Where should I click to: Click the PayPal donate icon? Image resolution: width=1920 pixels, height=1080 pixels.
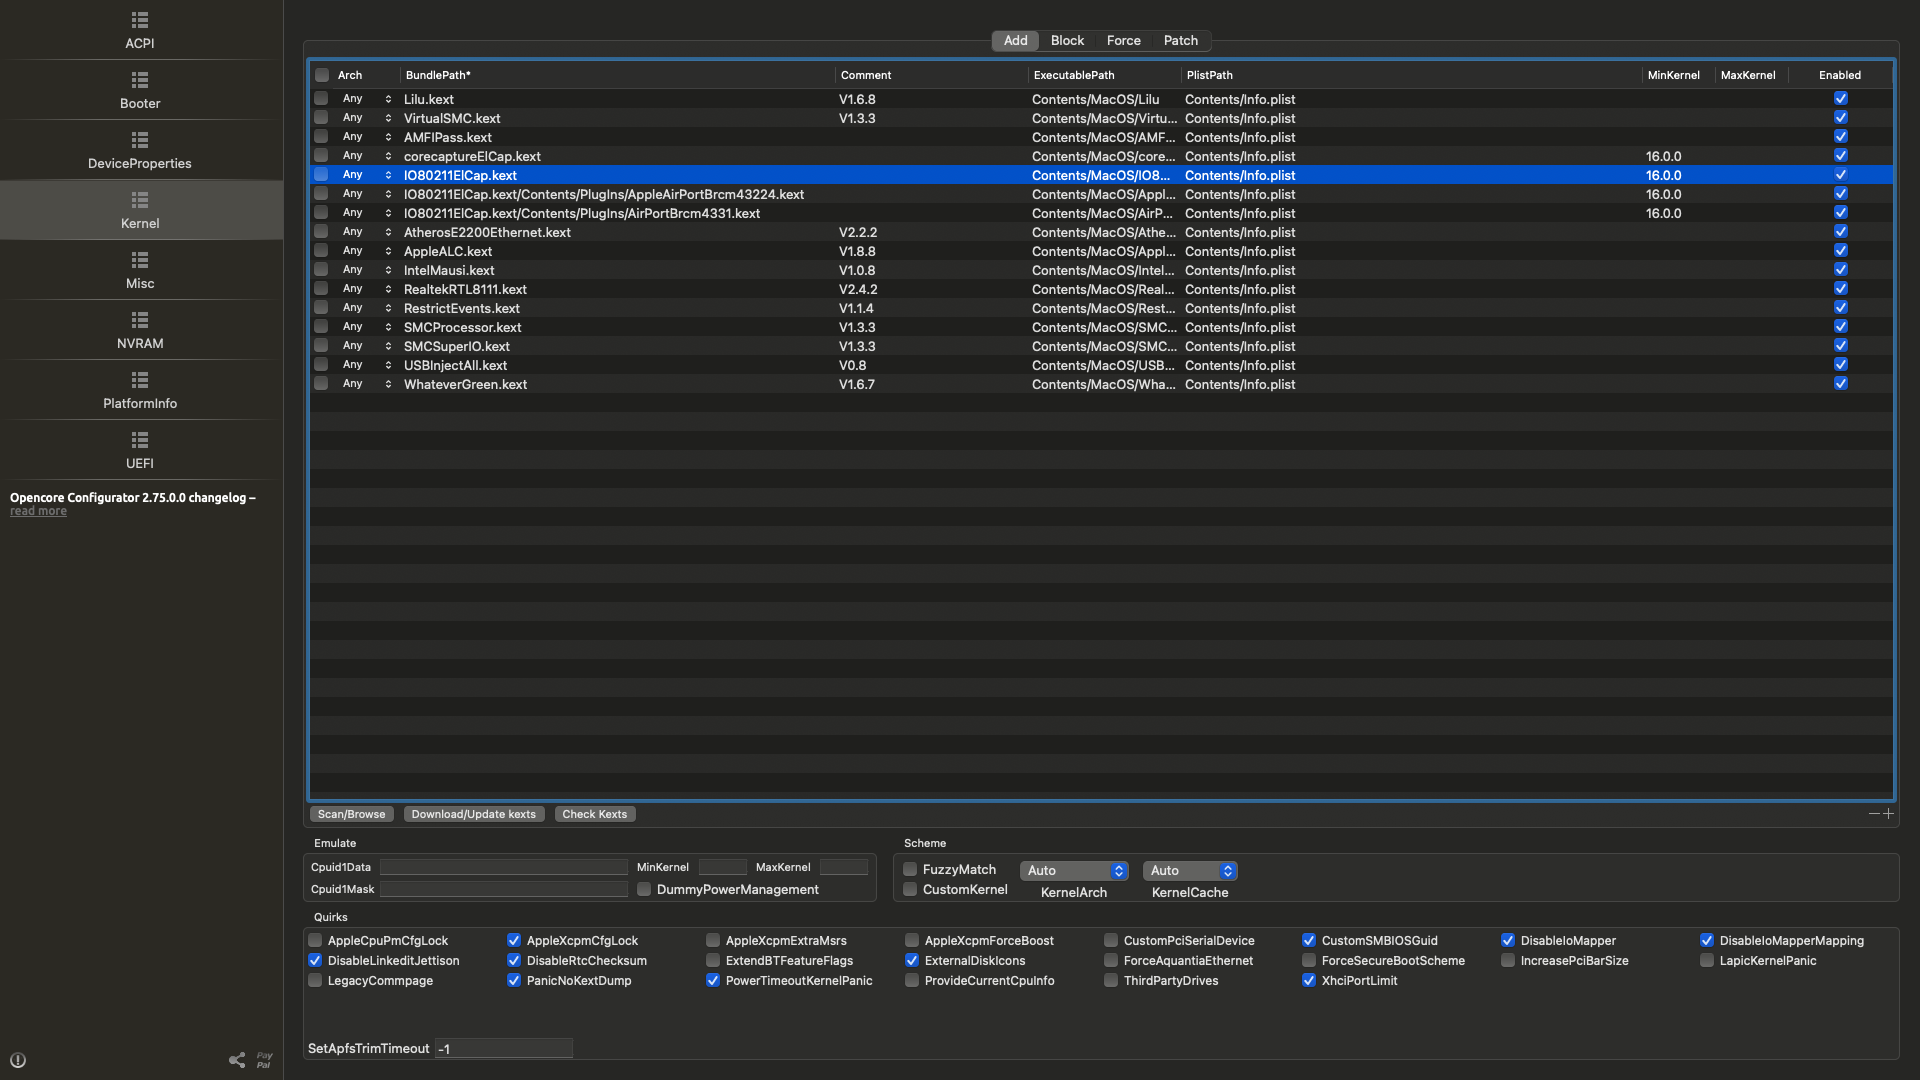(x=264, y=1060)
